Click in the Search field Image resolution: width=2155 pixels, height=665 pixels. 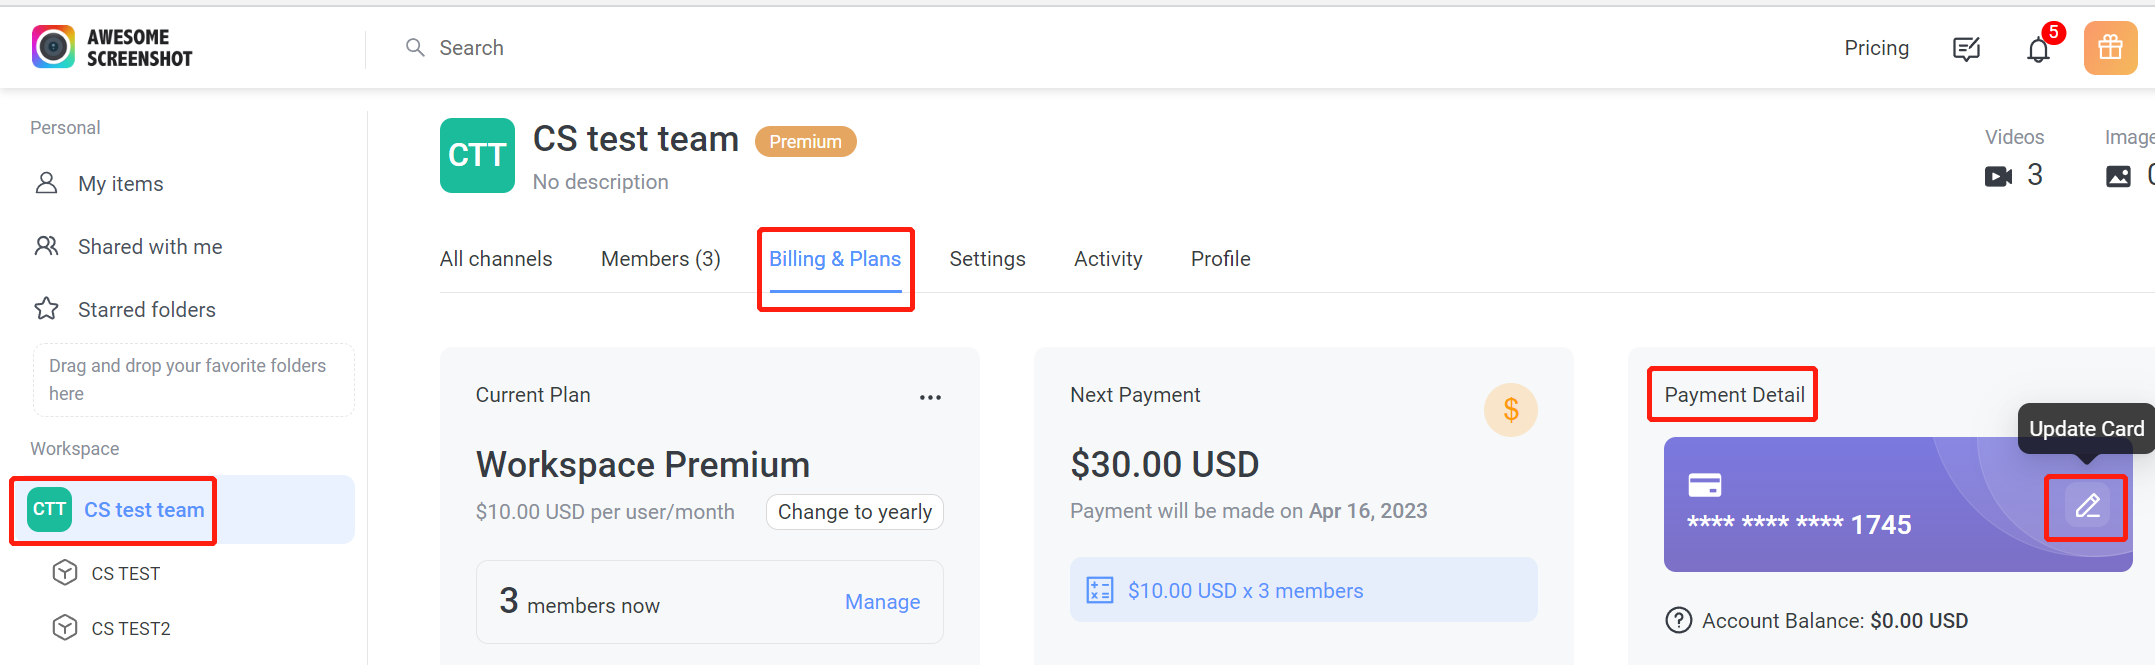point(472,48)
